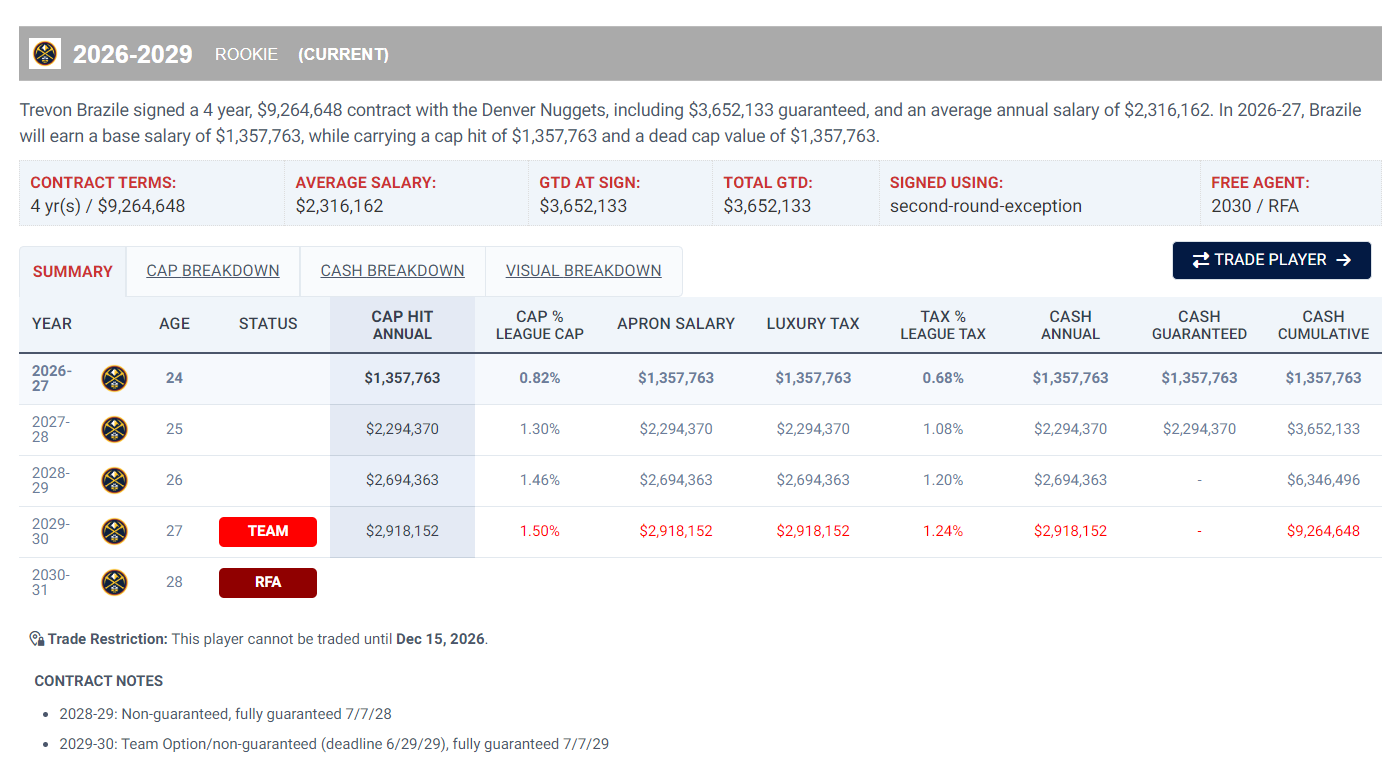Open the Trade Player tool
The image size is (1385, 767).
coord(1271,260)
